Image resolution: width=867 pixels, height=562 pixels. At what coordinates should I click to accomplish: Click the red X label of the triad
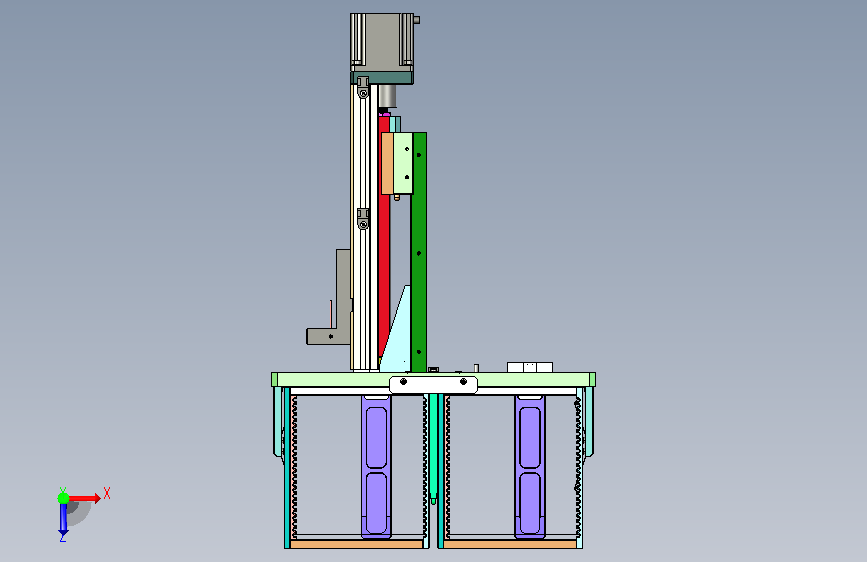[x=107, y=493]
